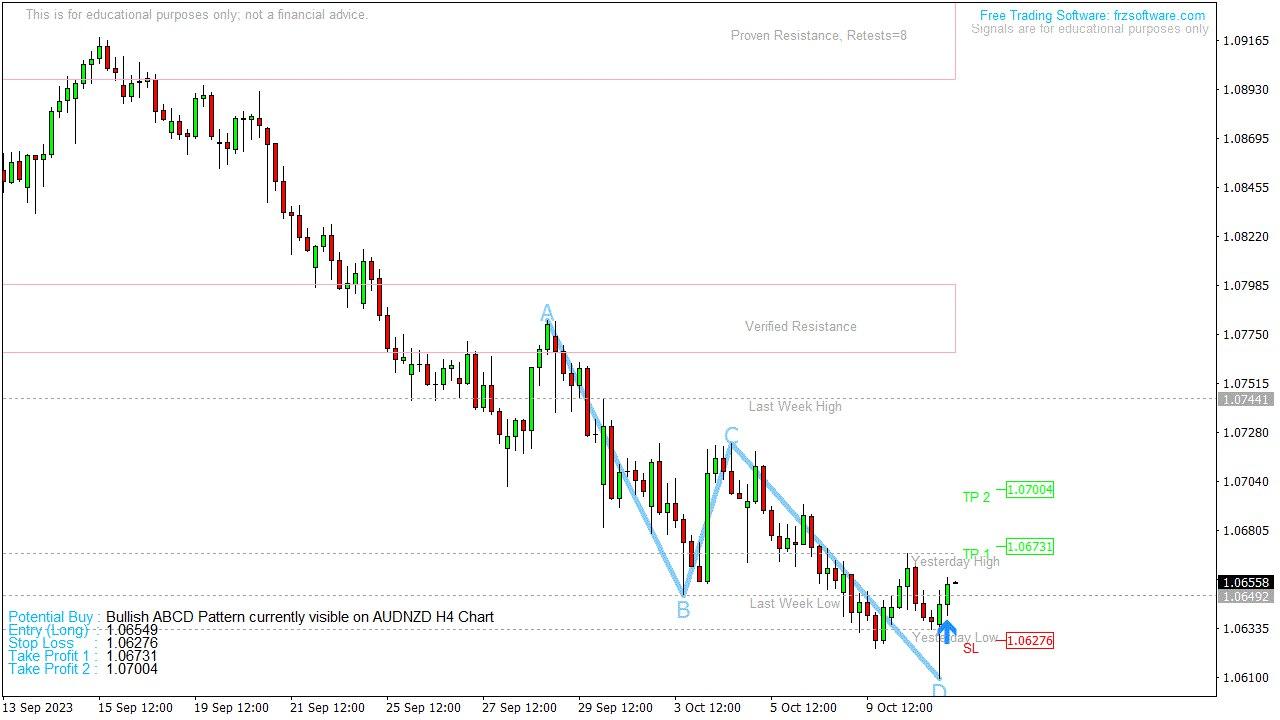Click the blue buy arrow near point D
This screenshot has height=720, width=1280.
point(946,631)
